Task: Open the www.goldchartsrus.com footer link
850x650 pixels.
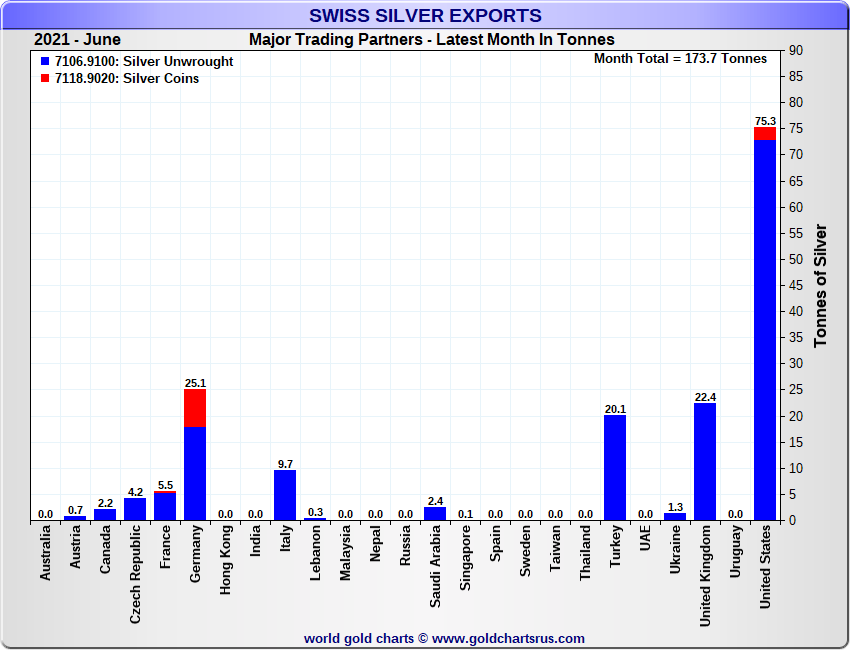Action: [508, 638]
